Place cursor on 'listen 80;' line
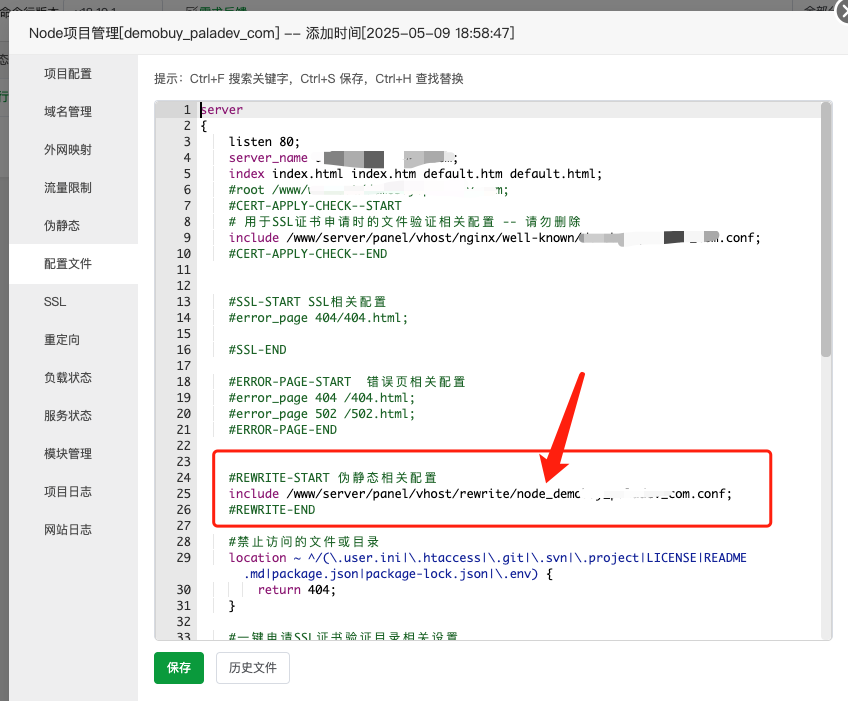The width and height of the screenshot is (848, 701). [x=264, y=142]
